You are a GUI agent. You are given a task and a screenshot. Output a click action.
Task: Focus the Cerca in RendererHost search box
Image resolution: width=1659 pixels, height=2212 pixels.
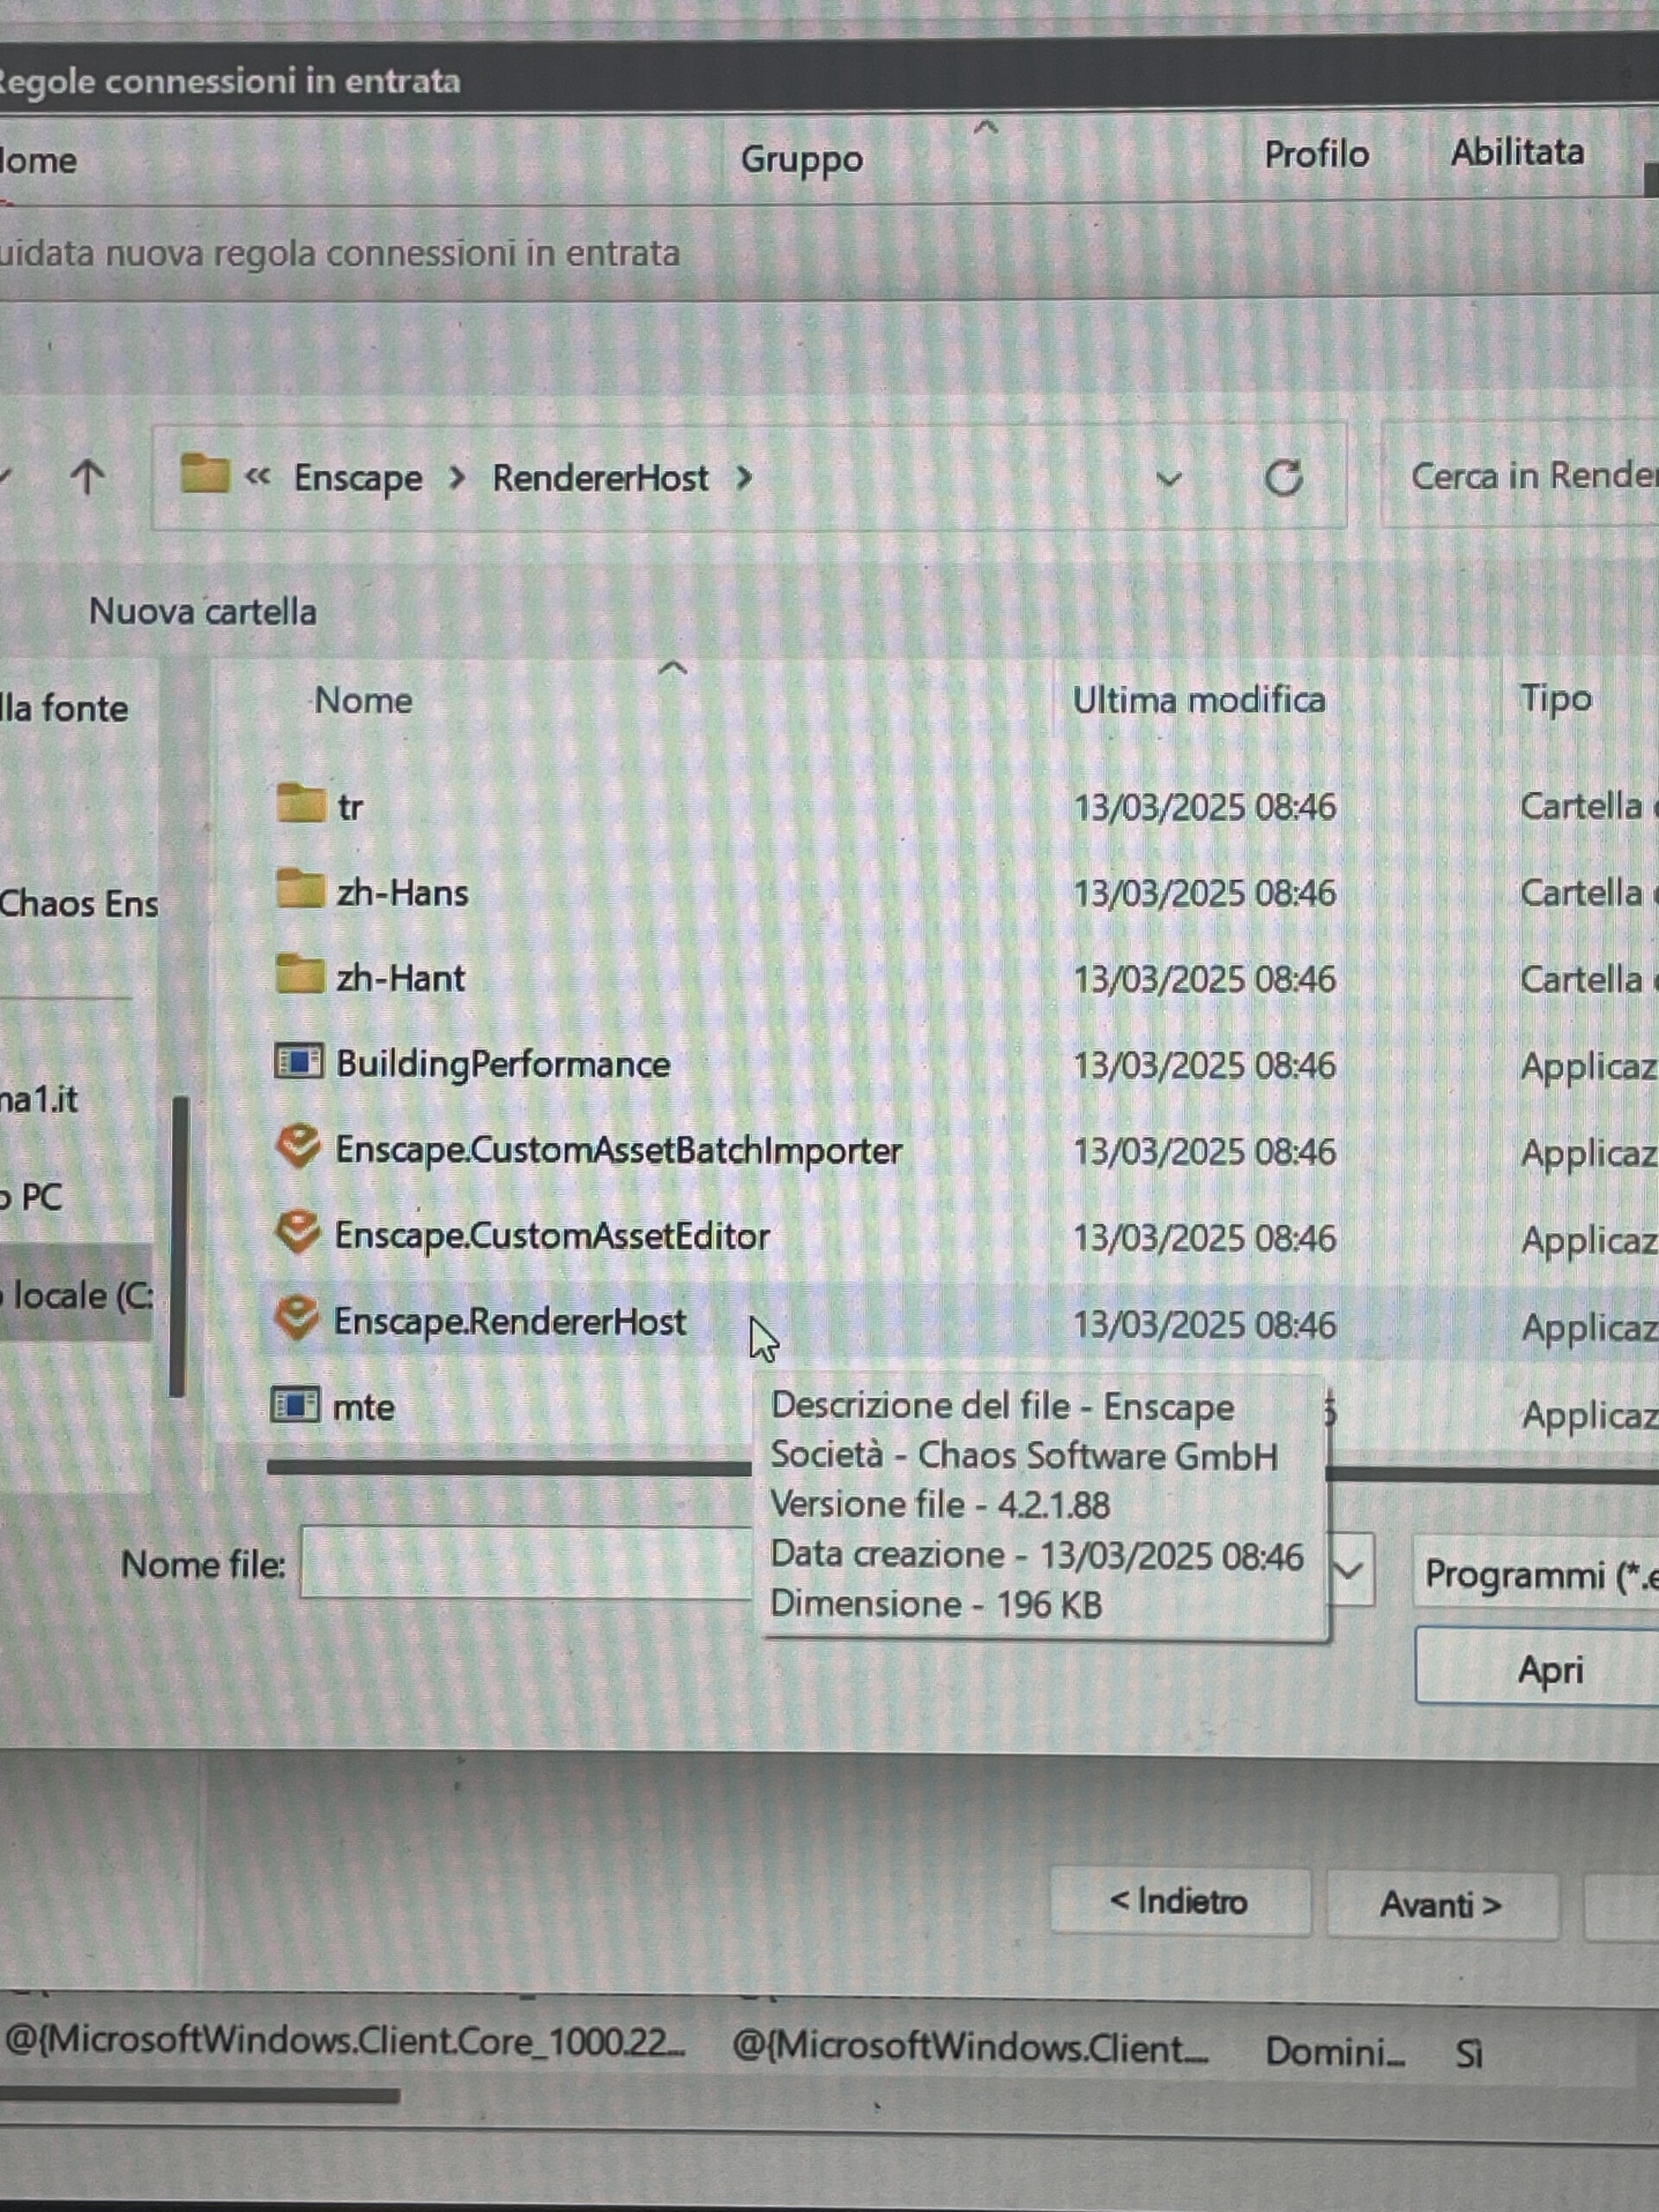[x=1520, y=476]
